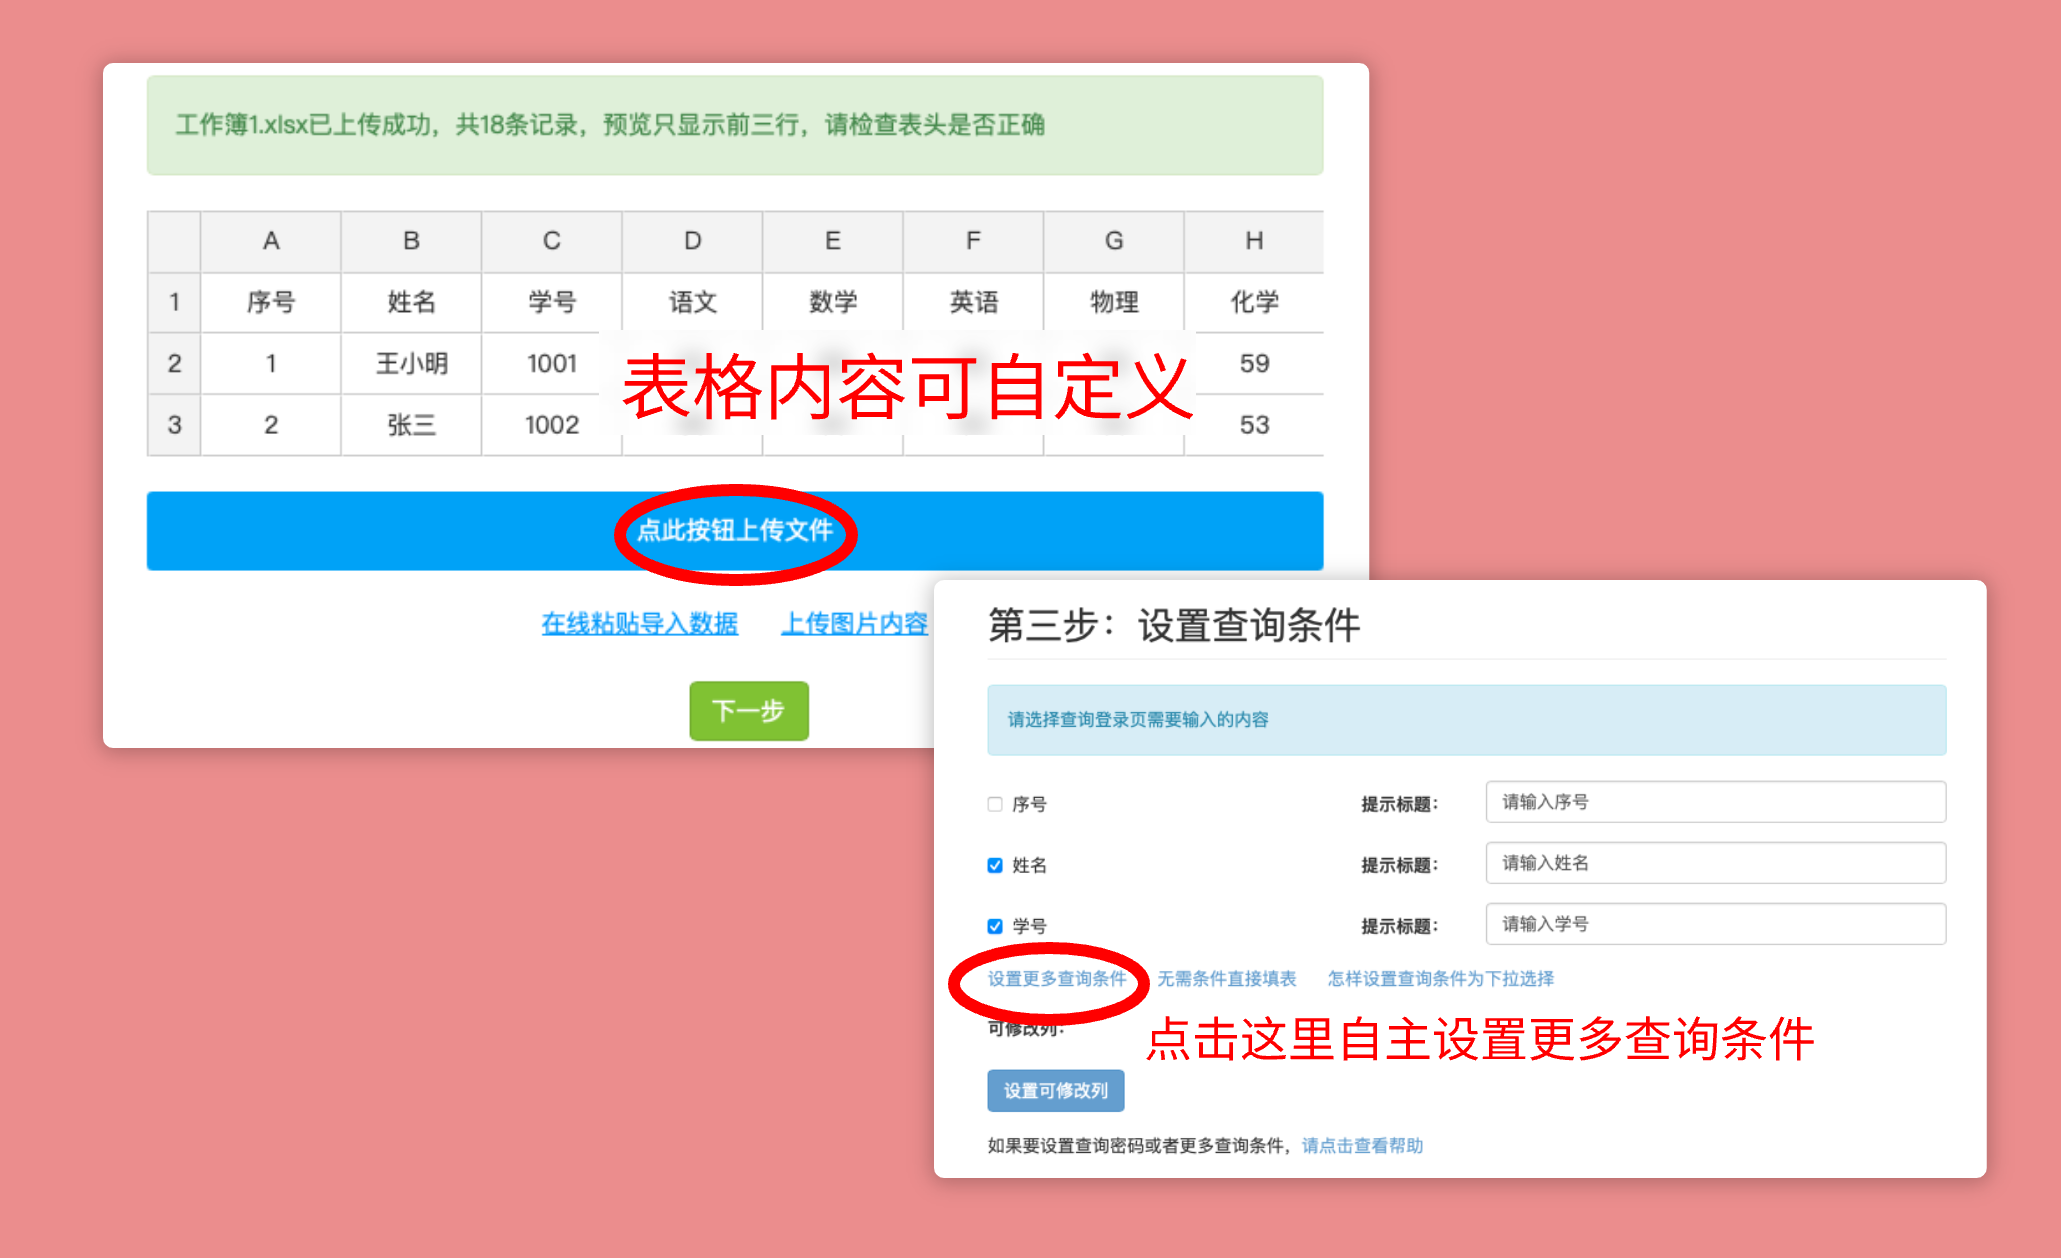Viewport: 2061px width, 1258px height.
Task: Select column header 'D' in the preview table
Action: coord(692,241)
